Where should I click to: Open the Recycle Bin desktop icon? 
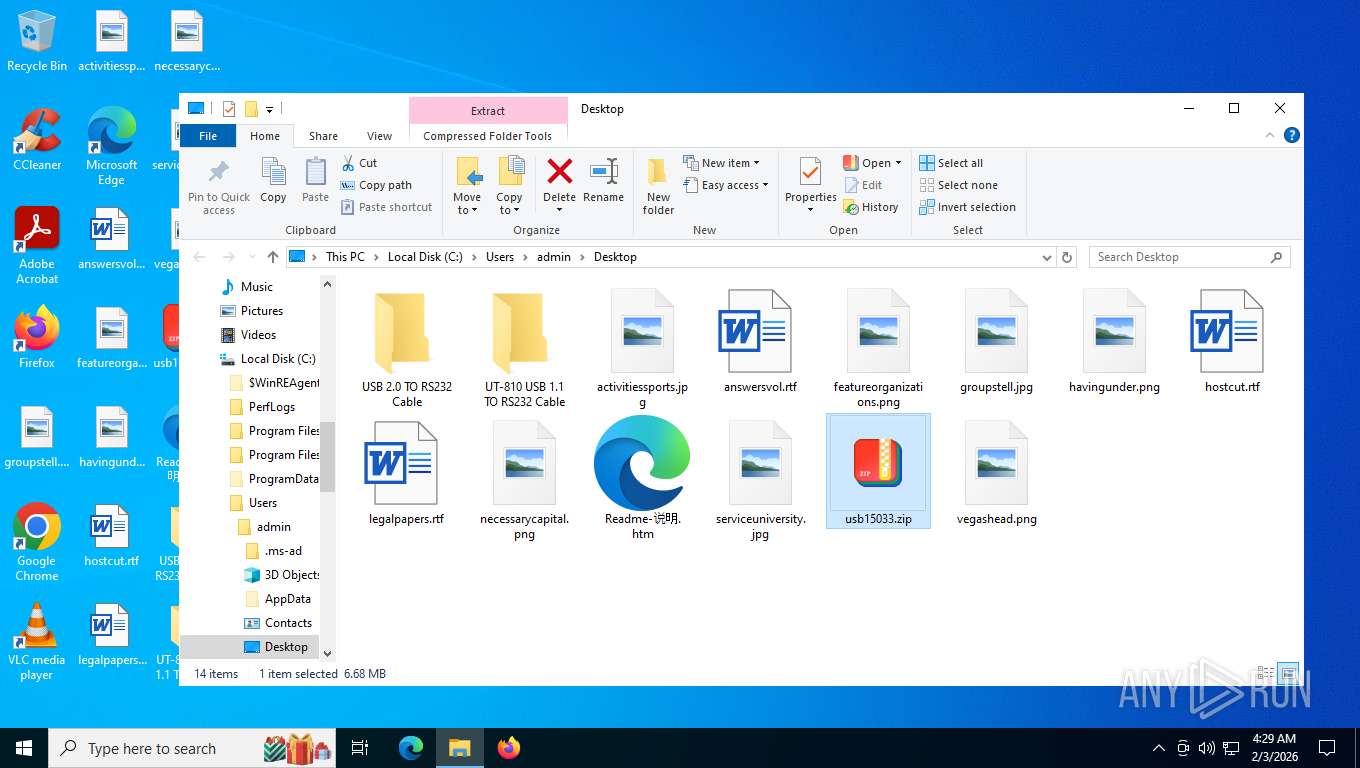click(37, 41)
